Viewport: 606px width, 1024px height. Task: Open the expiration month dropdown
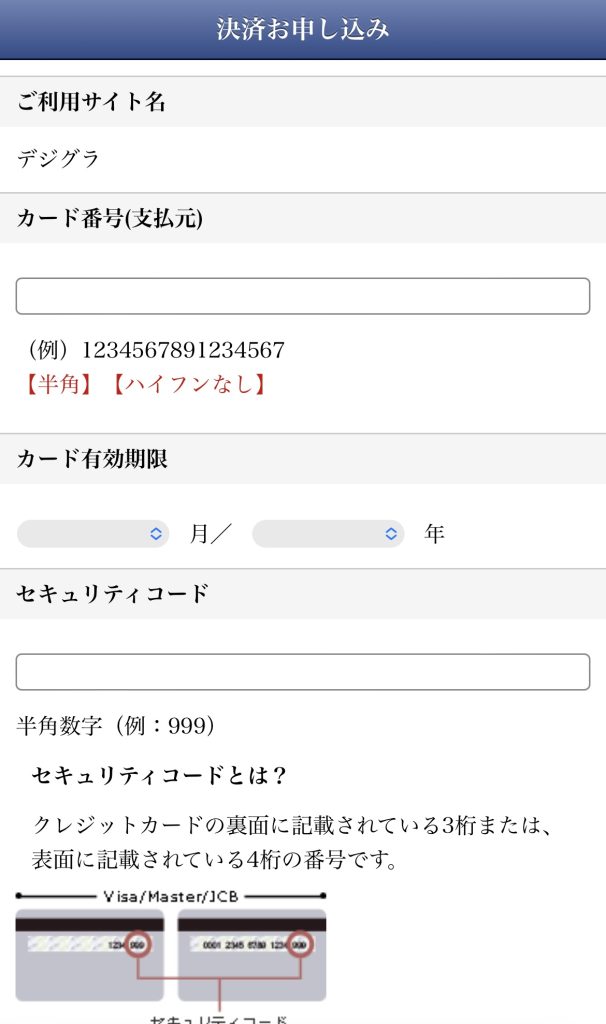(92, 534)
